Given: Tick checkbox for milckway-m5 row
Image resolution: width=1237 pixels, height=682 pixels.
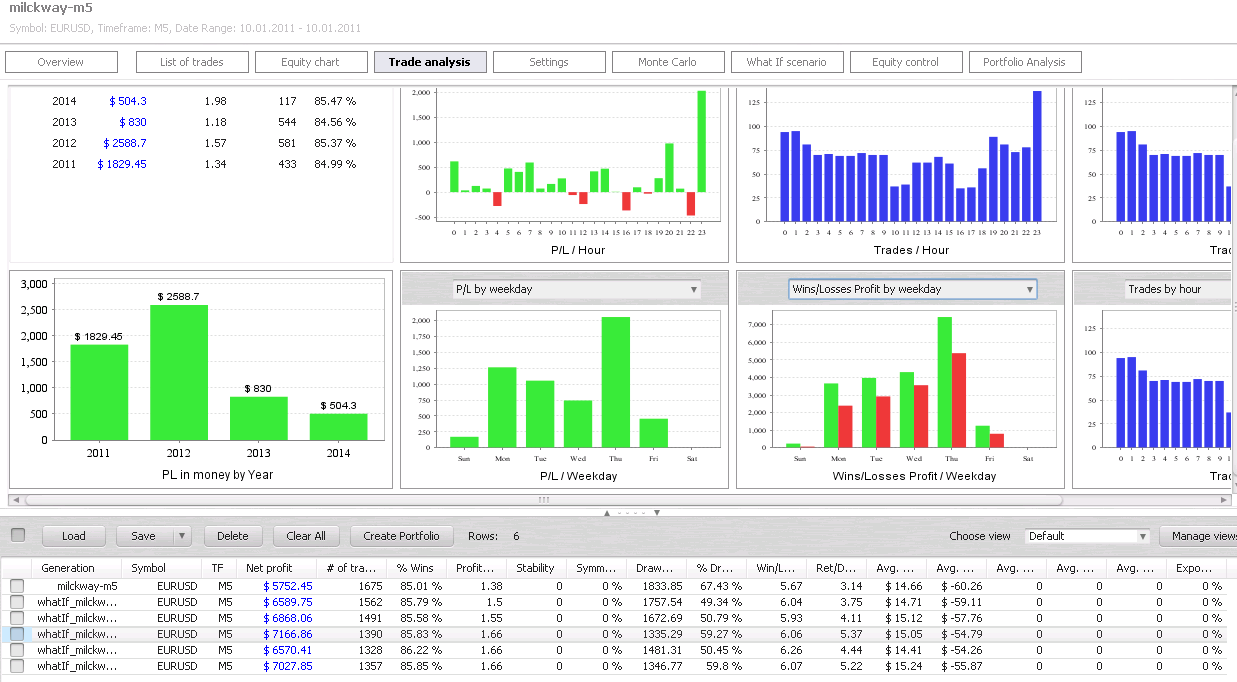Looking at the screenshot, I should click(17, 586).
